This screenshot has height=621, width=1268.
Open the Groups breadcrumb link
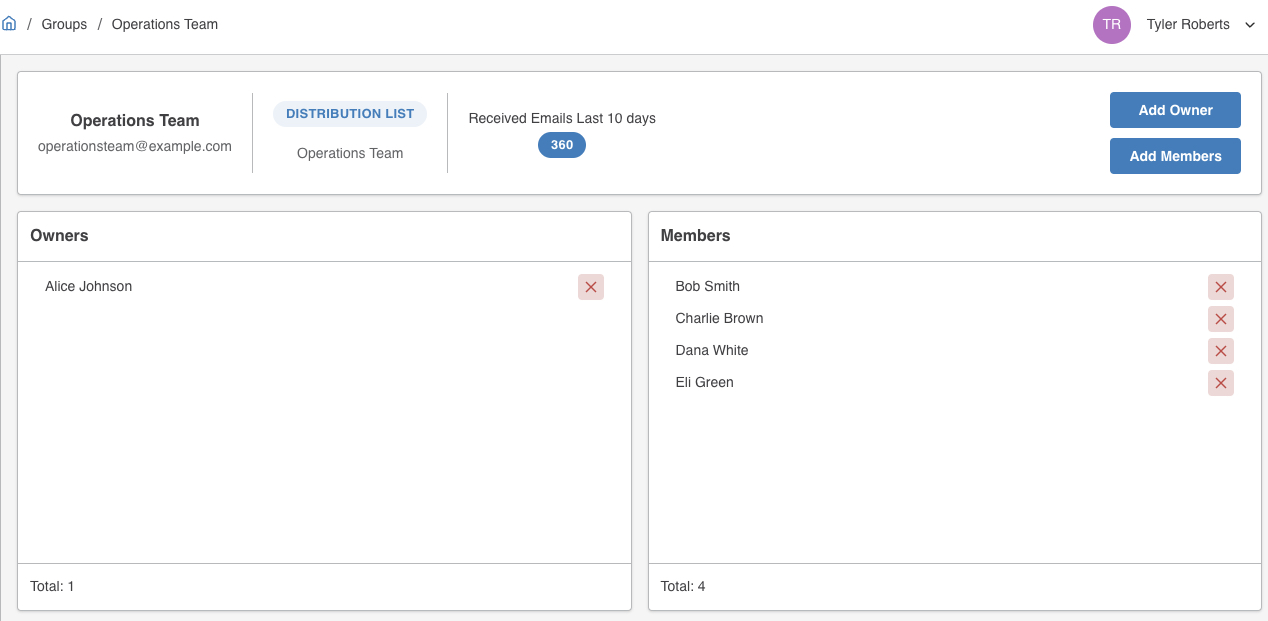pyautogui.click(x=64, y=24)
